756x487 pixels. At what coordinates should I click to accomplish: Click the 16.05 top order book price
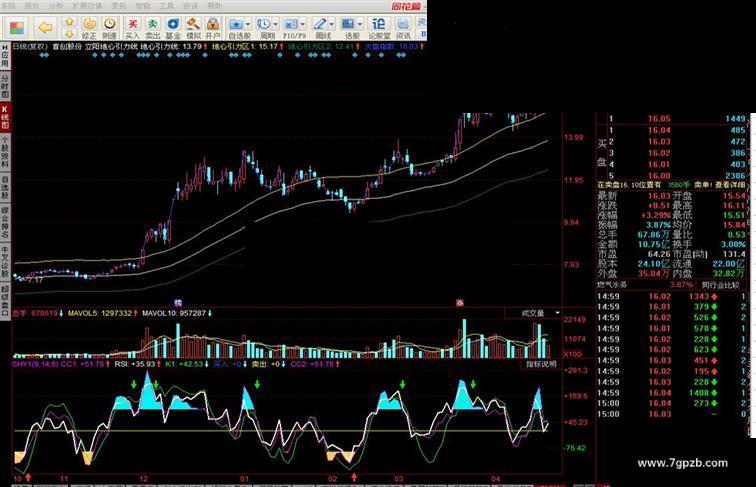659,119
